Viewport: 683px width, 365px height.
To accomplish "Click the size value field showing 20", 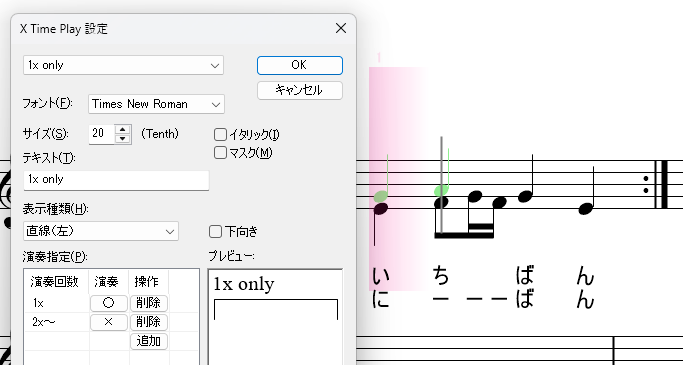I will pos(102,134).
